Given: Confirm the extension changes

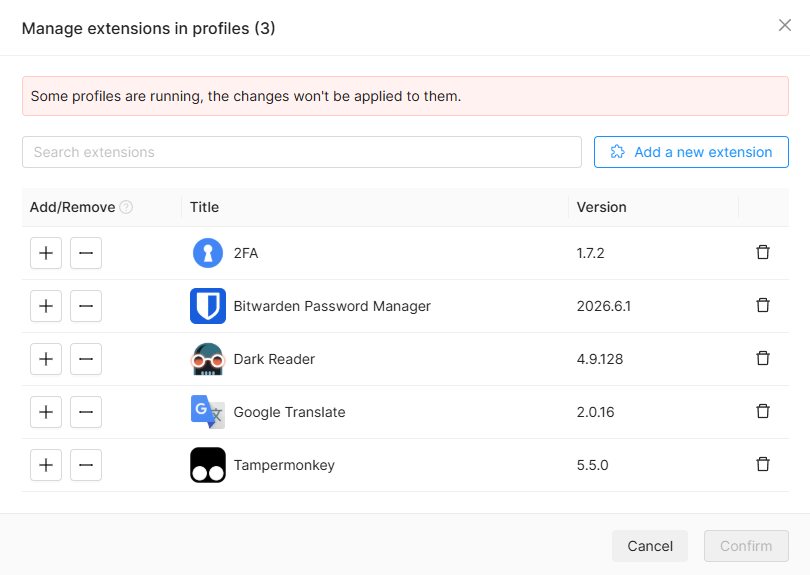Looking at the screenshot, I should tap(746, 546).
